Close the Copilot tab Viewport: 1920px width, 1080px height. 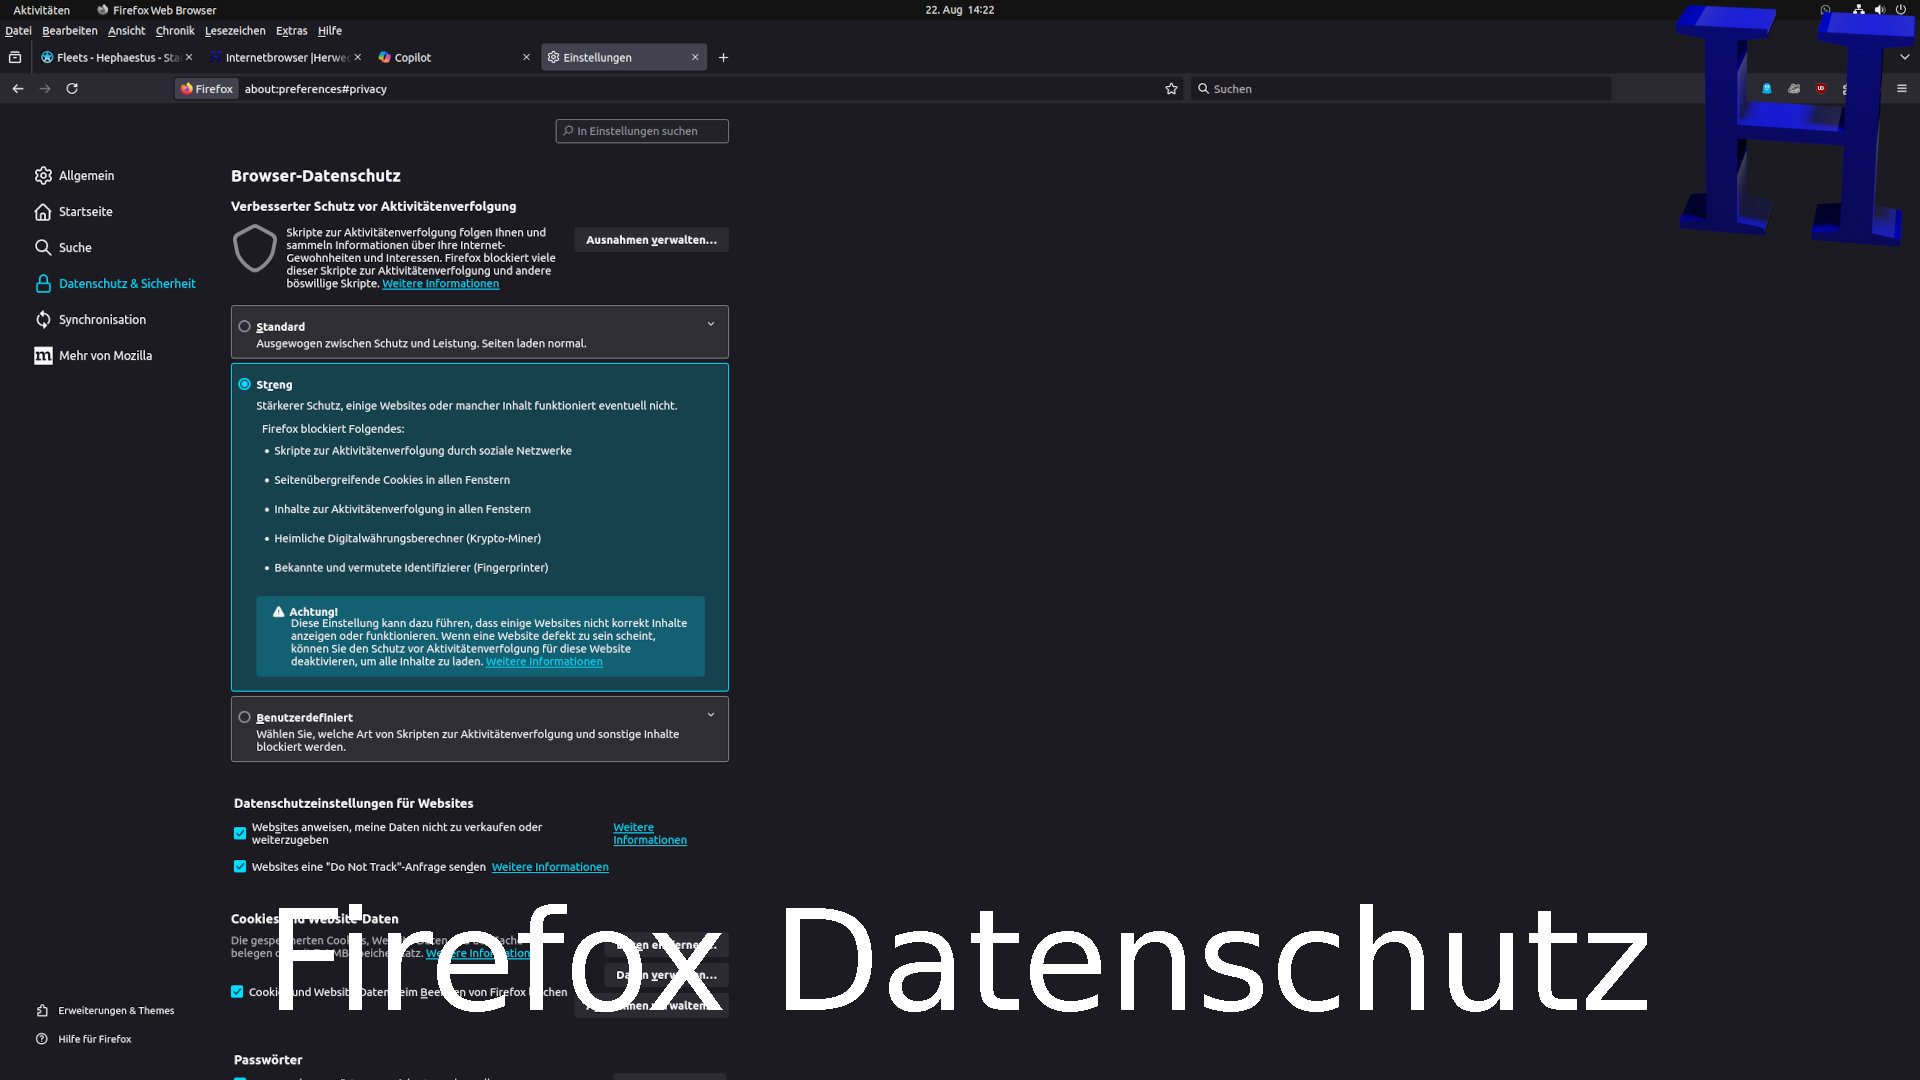pos(526,57)
